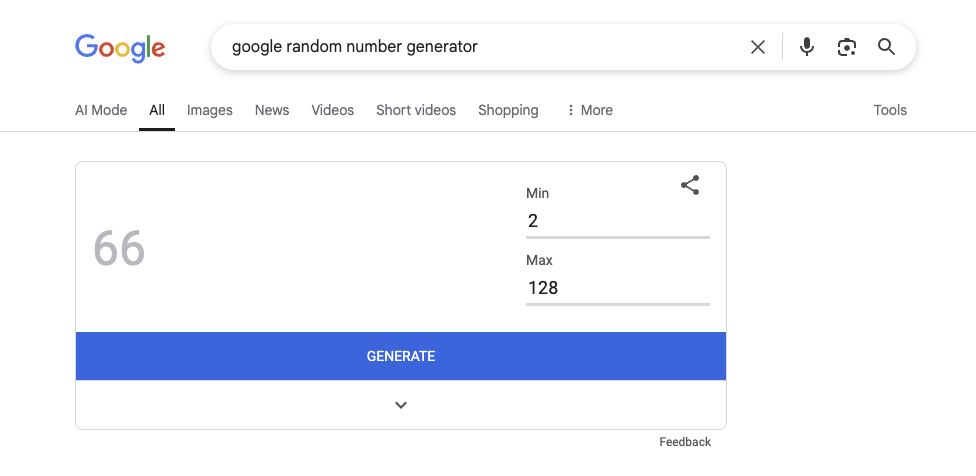Expand the generator card chevron
The width and height of the screenshot is (976, 476).
click(x=401, y=405)
